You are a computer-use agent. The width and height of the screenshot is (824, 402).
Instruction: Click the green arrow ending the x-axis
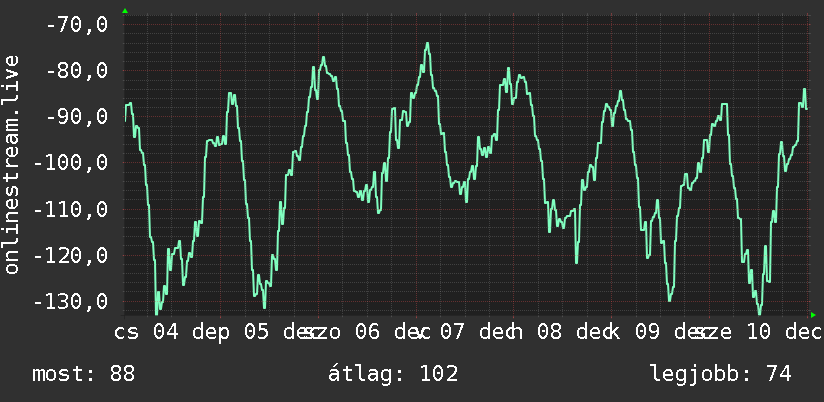[x=813, y=315]
